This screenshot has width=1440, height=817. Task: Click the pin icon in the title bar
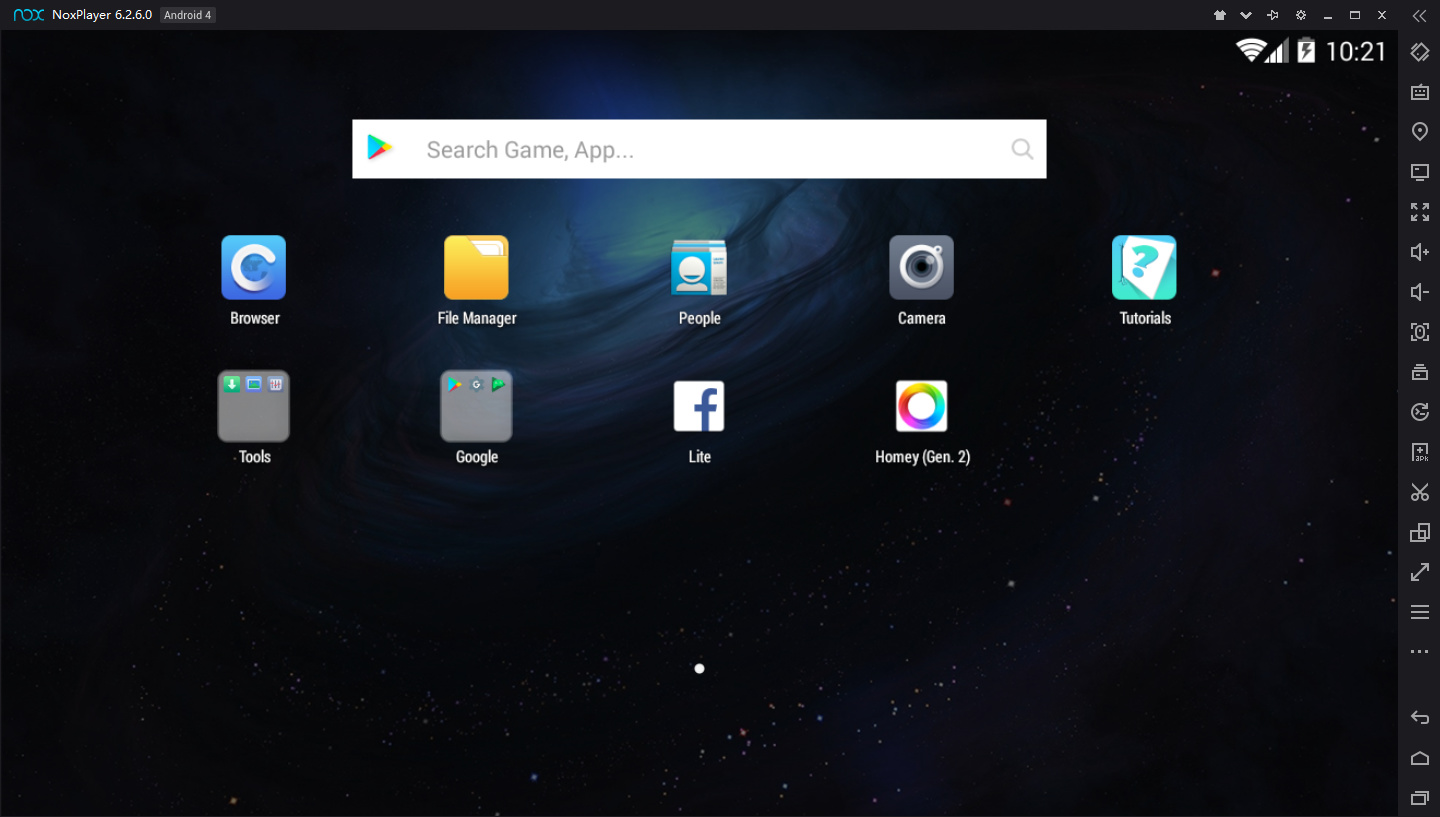(x=1273, y=15)
